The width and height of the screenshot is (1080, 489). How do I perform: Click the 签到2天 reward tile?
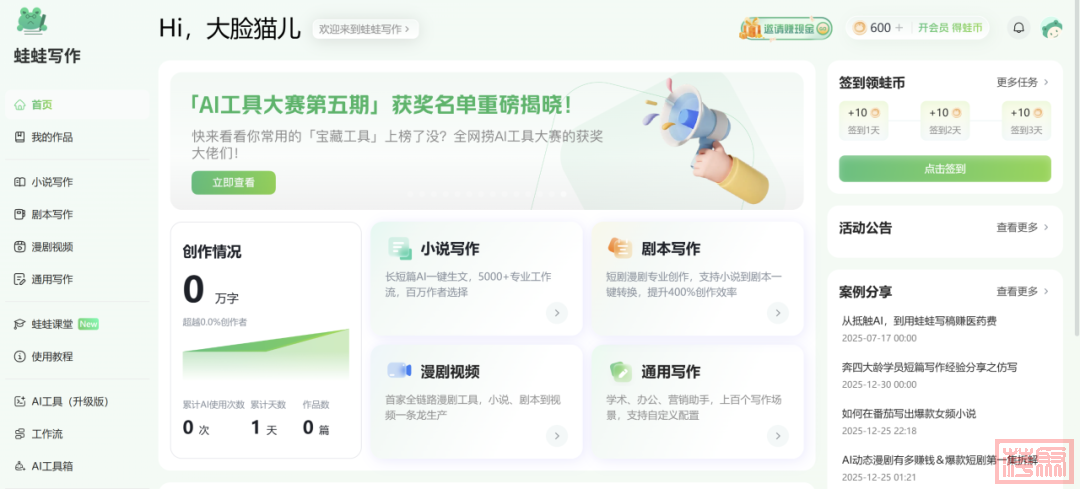tap(944, 121)
